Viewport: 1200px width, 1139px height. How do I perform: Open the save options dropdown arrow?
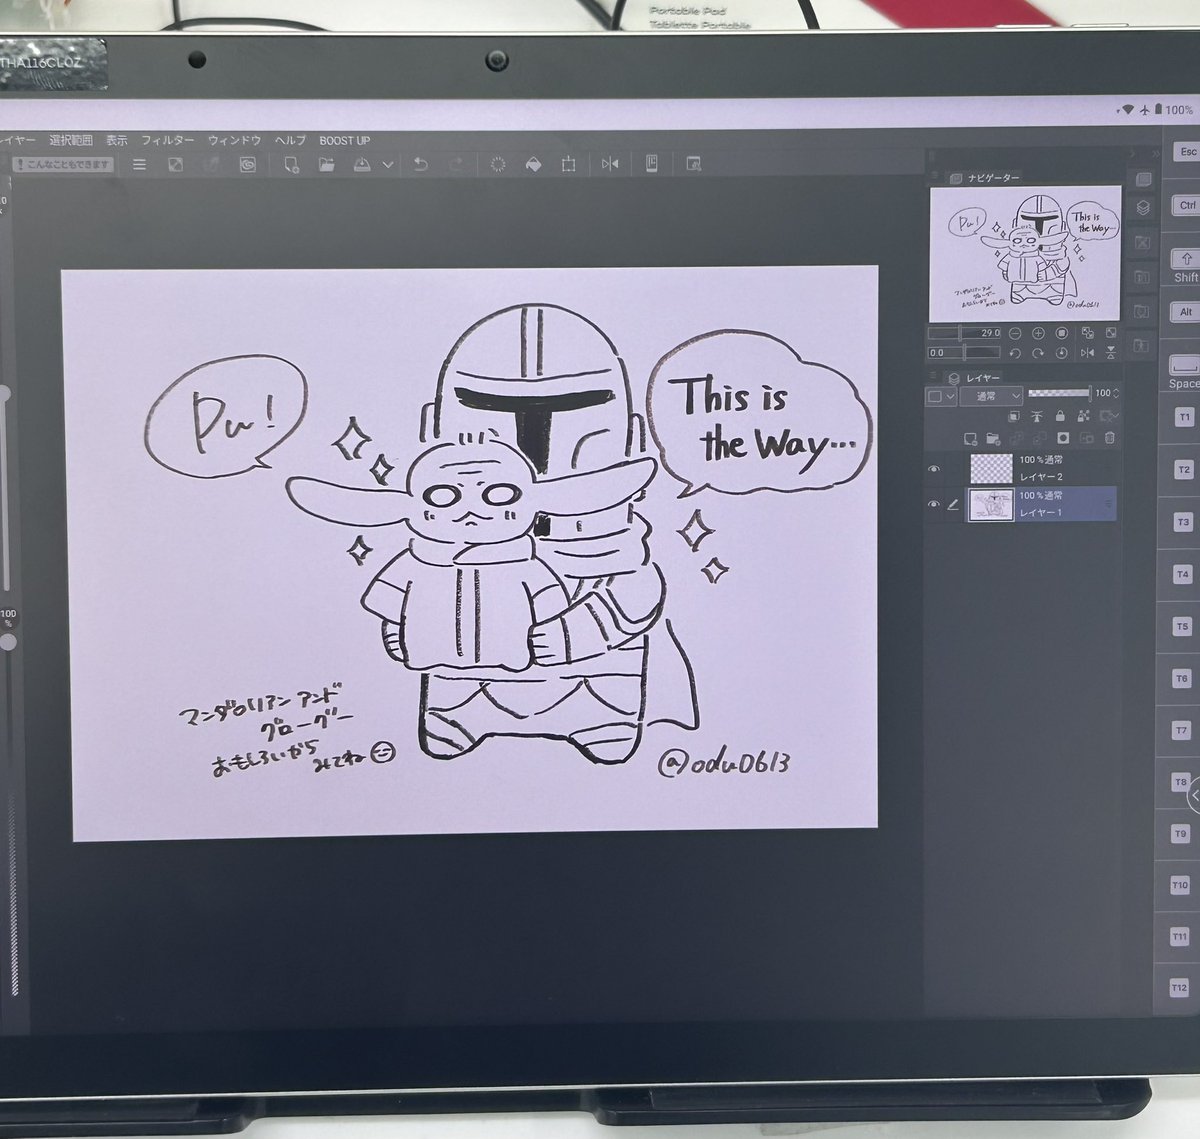tap(389, 165)
